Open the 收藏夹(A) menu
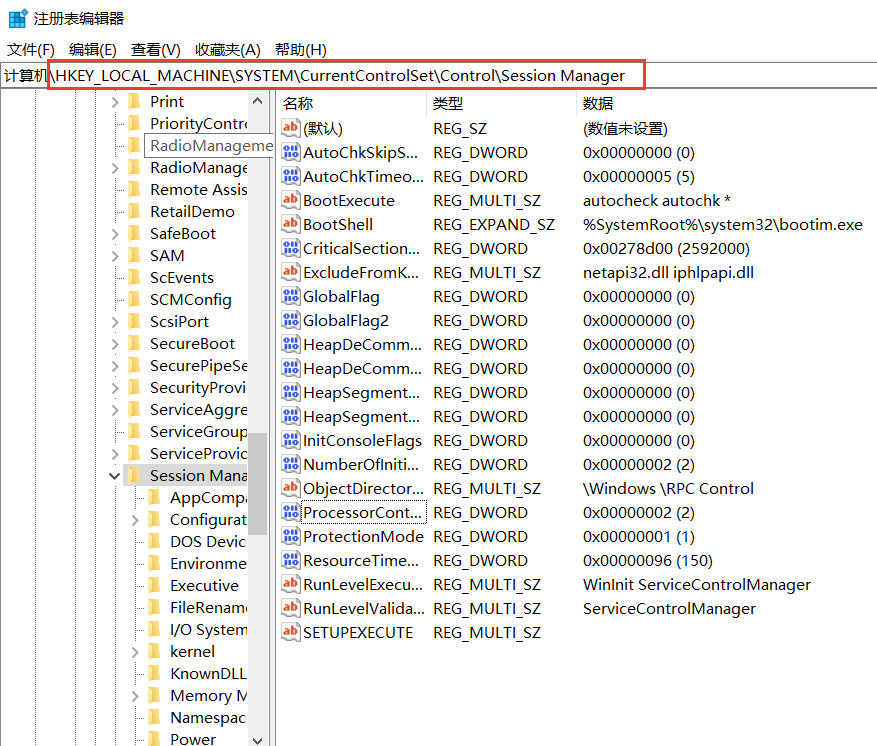The image size is (877, 746). pos(228,50)
